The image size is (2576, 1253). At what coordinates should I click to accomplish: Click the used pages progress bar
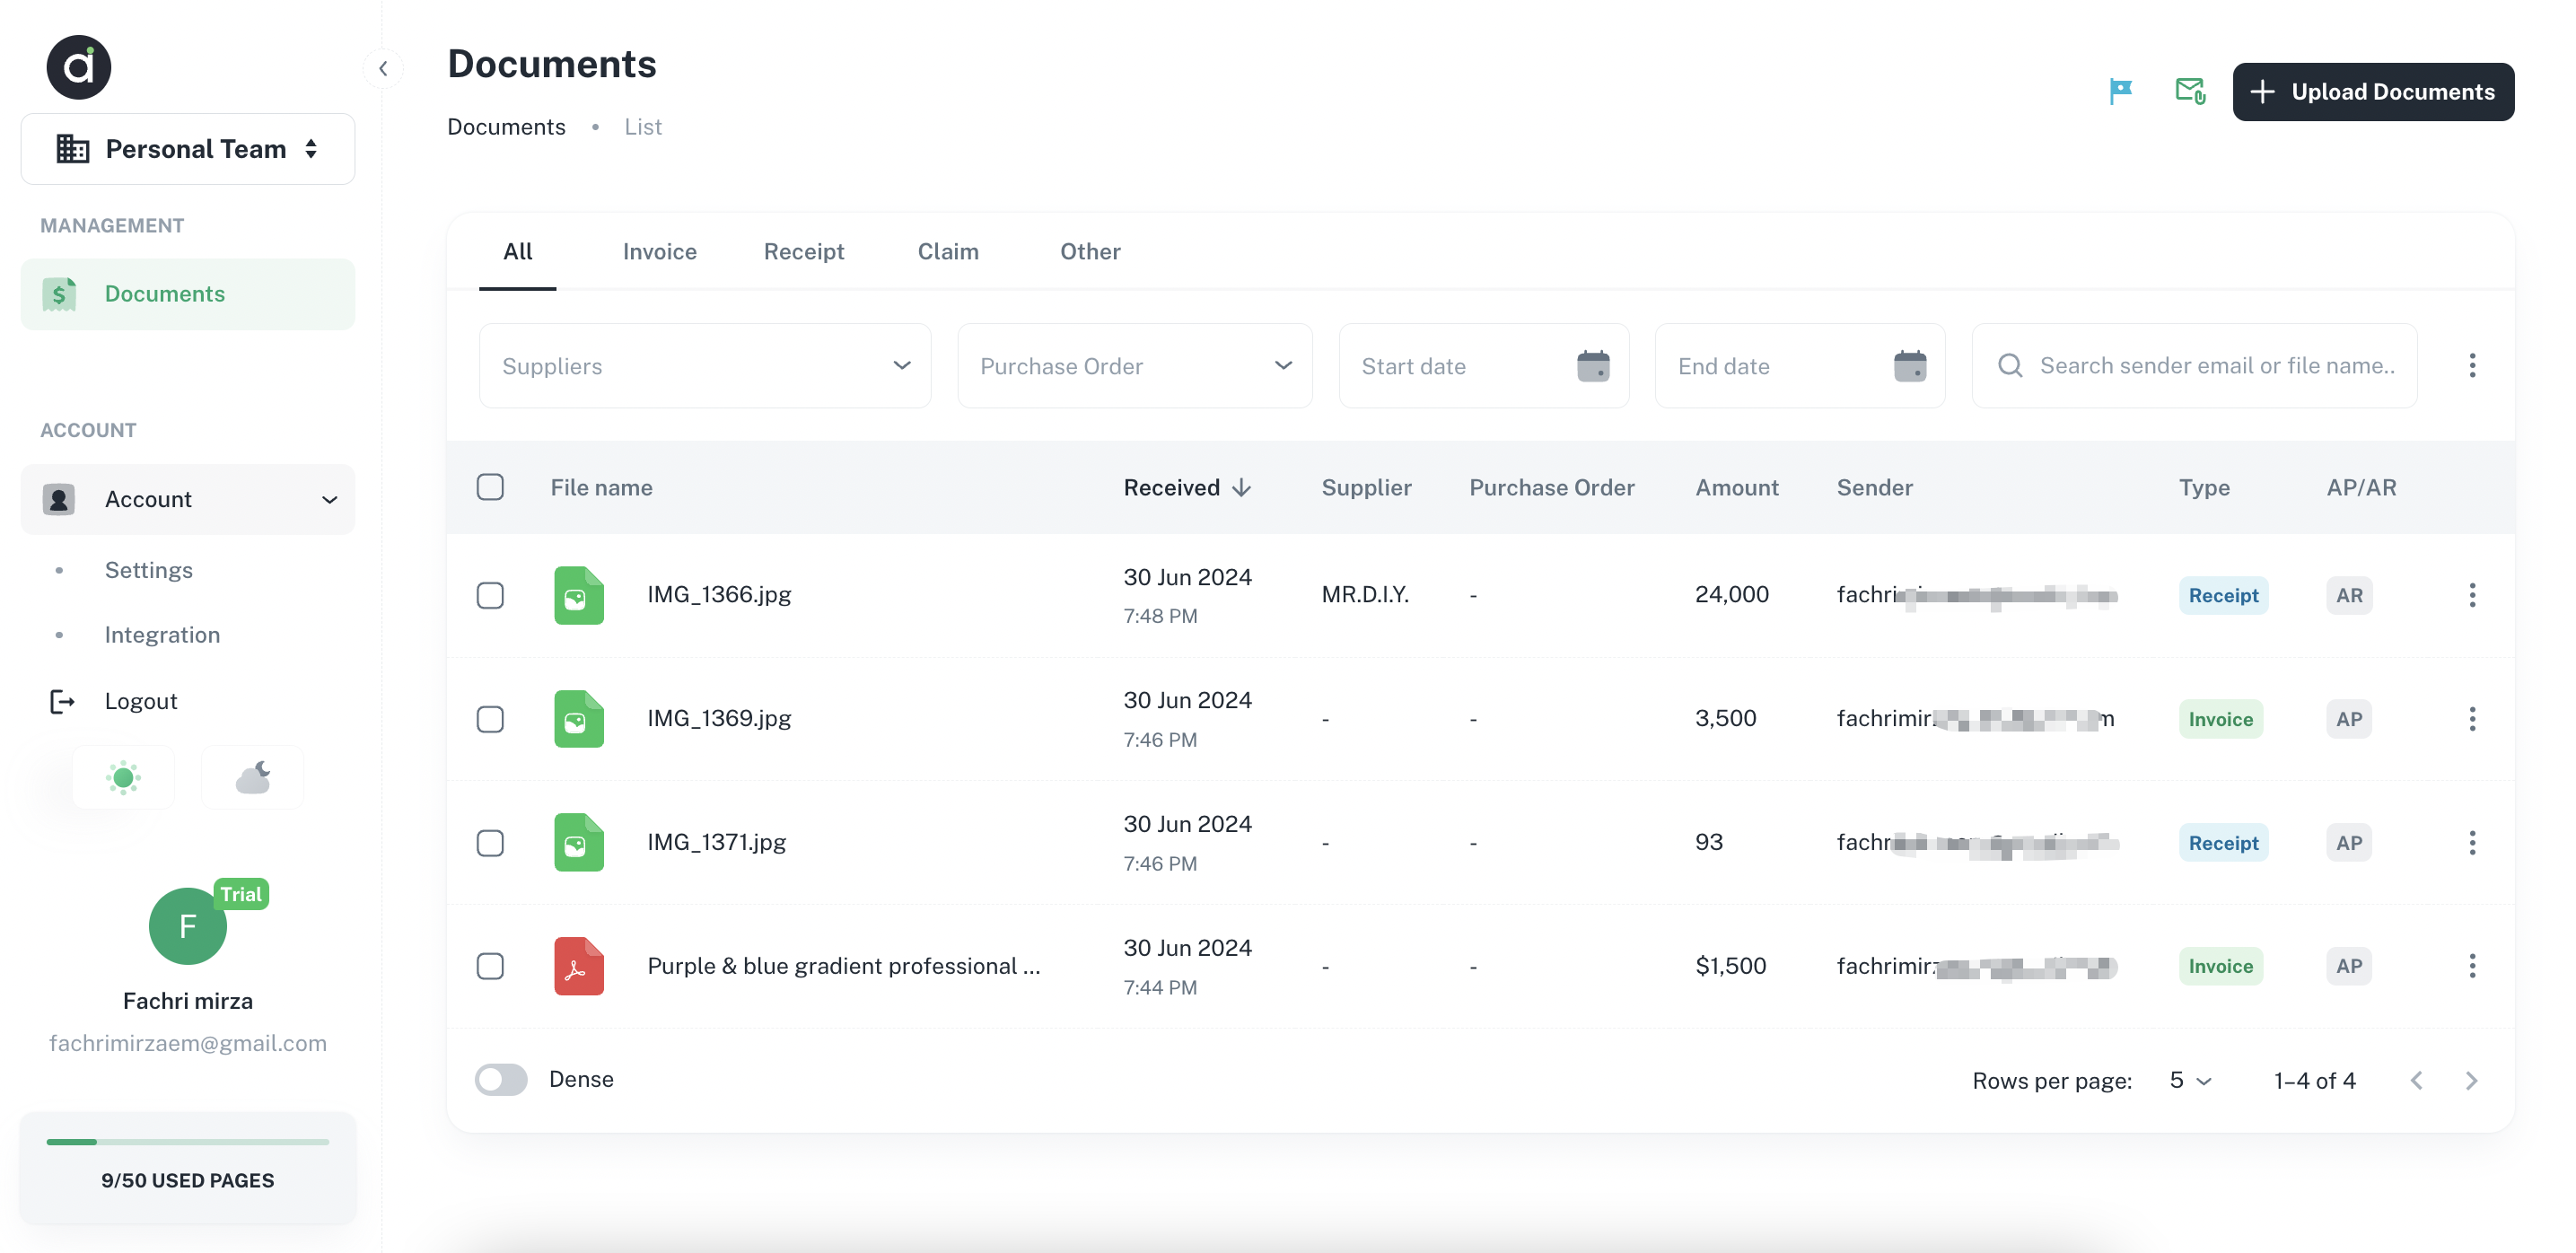[187, 1141]
